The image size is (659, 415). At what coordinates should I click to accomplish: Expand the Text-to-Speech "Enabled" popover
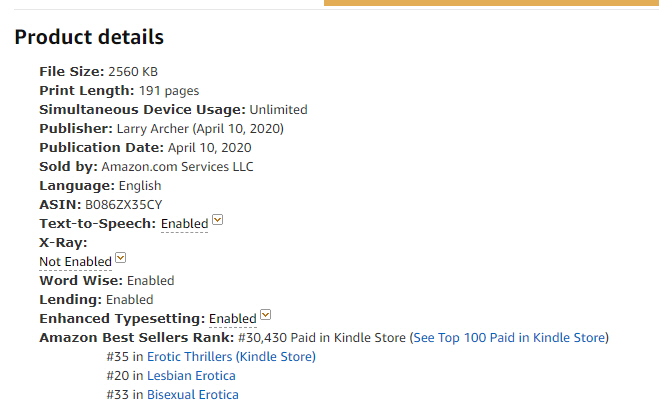tap(184, 224)
